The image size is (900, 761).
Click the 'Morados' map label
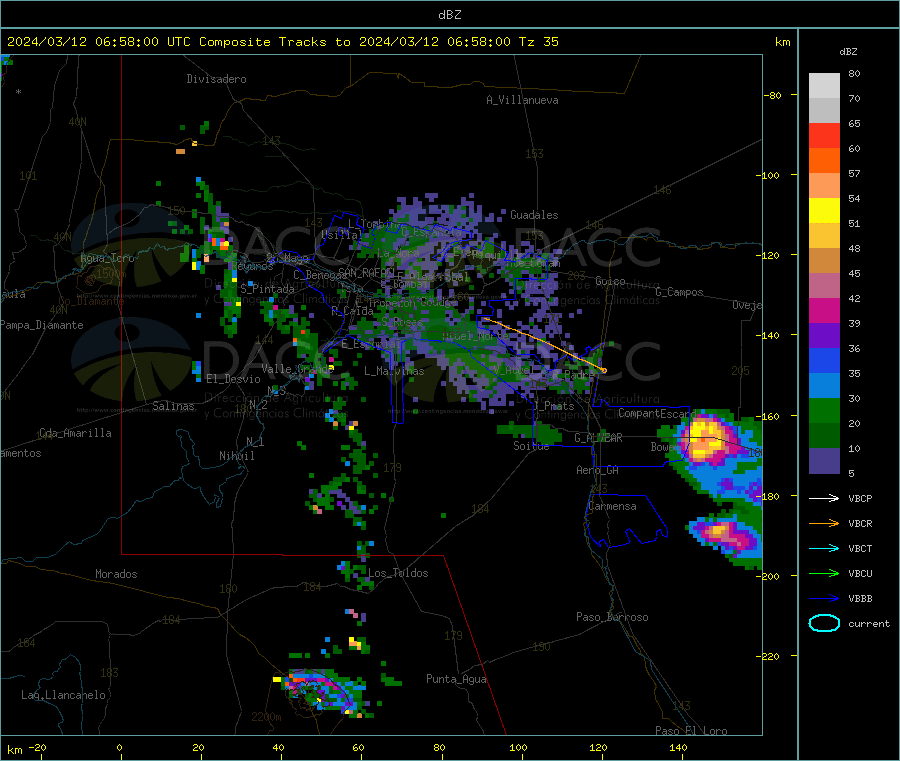coord(116,574)
